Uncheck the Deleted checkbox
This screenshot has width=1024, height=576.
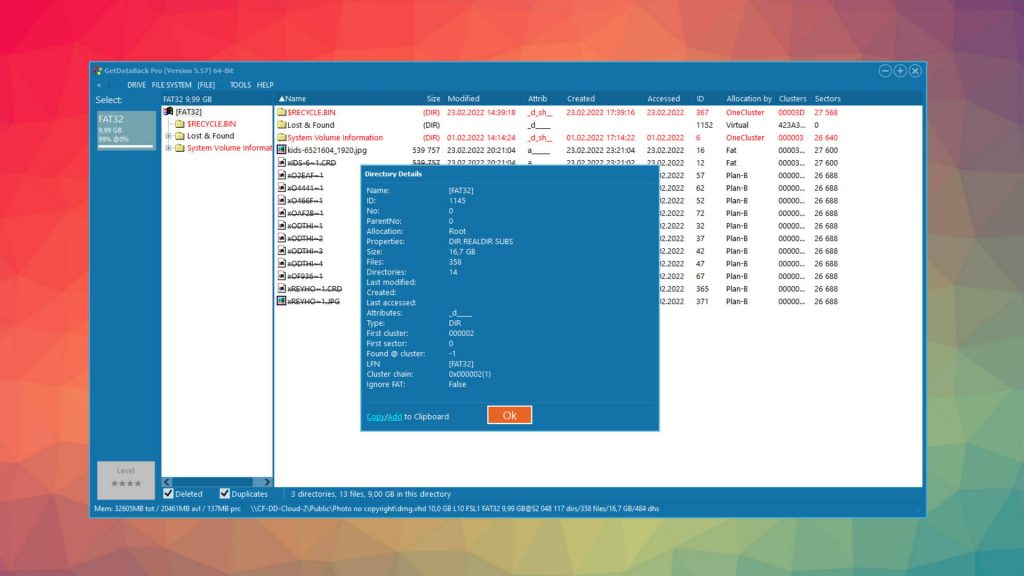pyautogui.click(x=168, y=493)
